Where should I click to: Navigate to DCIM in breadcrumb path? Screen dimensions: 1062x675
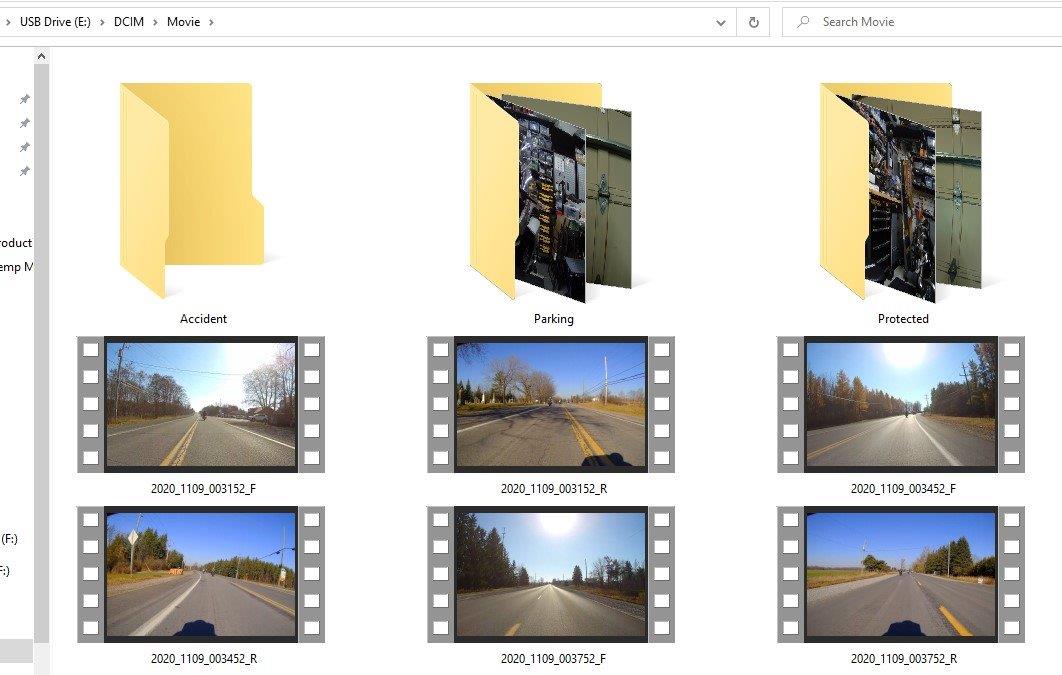(129, 22)
